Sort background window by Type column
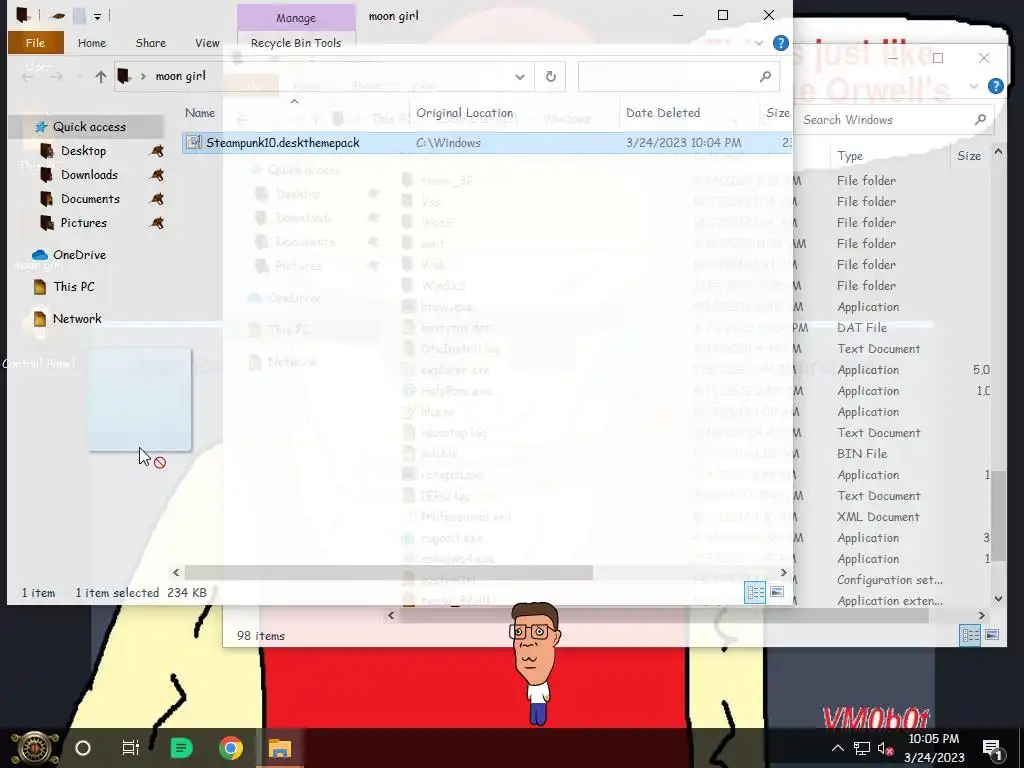 850,156
